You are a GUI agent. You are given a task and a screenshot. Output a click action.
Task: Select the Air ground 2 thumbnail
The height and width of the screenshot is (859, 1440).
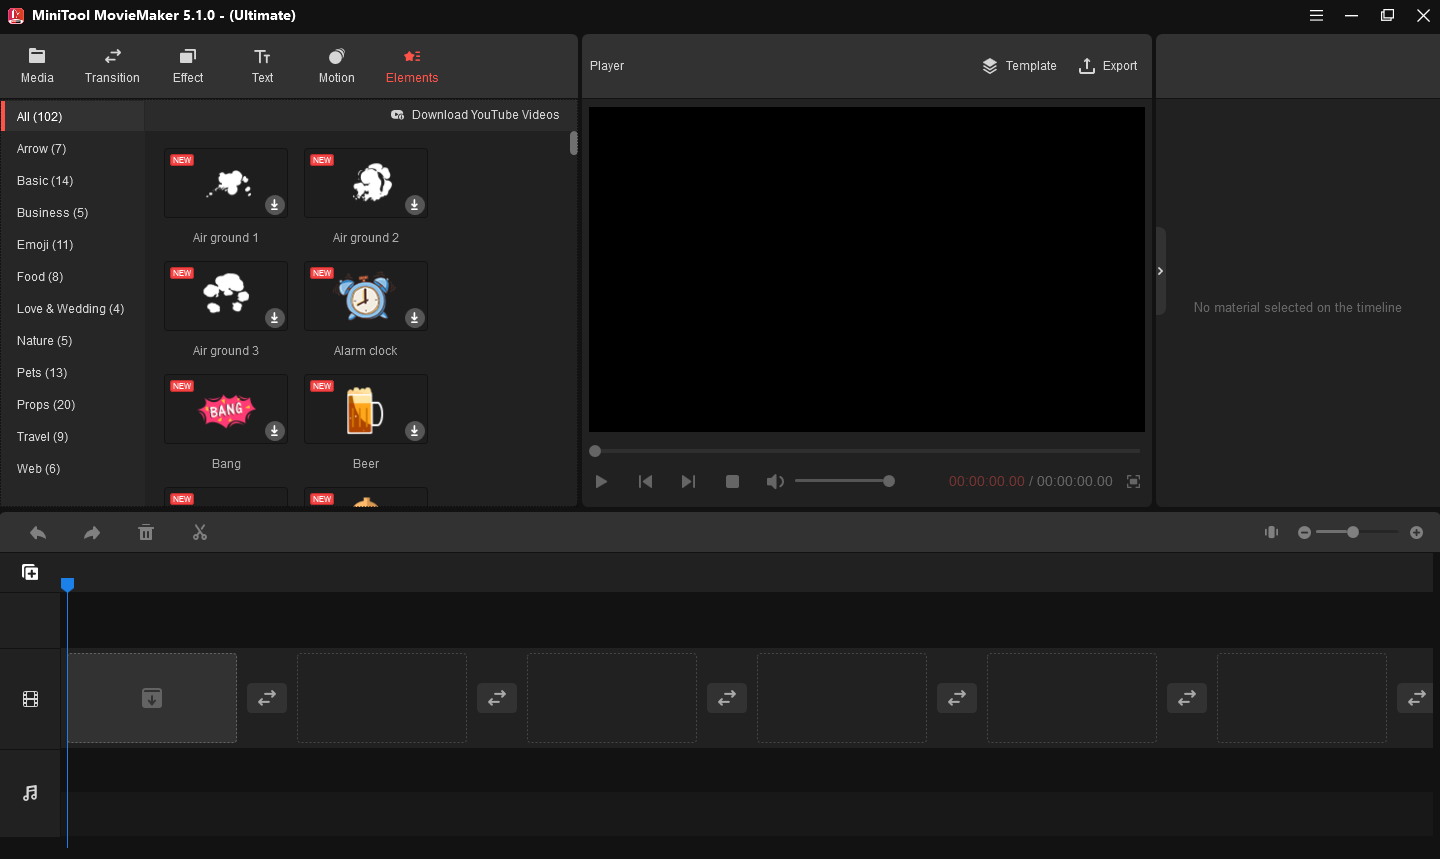(366, 183)
